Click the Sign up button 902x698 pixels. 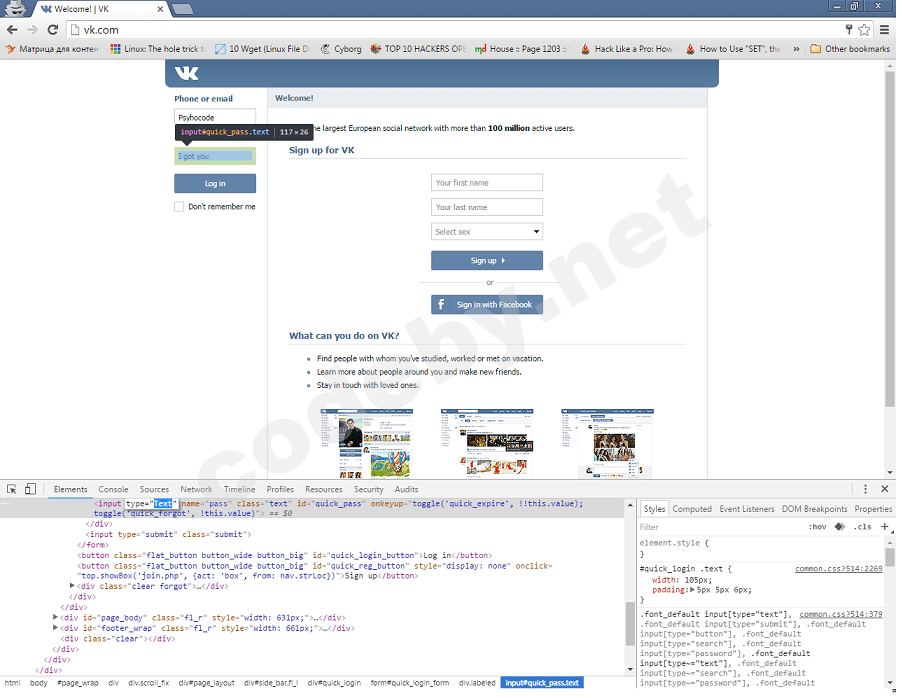pos(487,260)
